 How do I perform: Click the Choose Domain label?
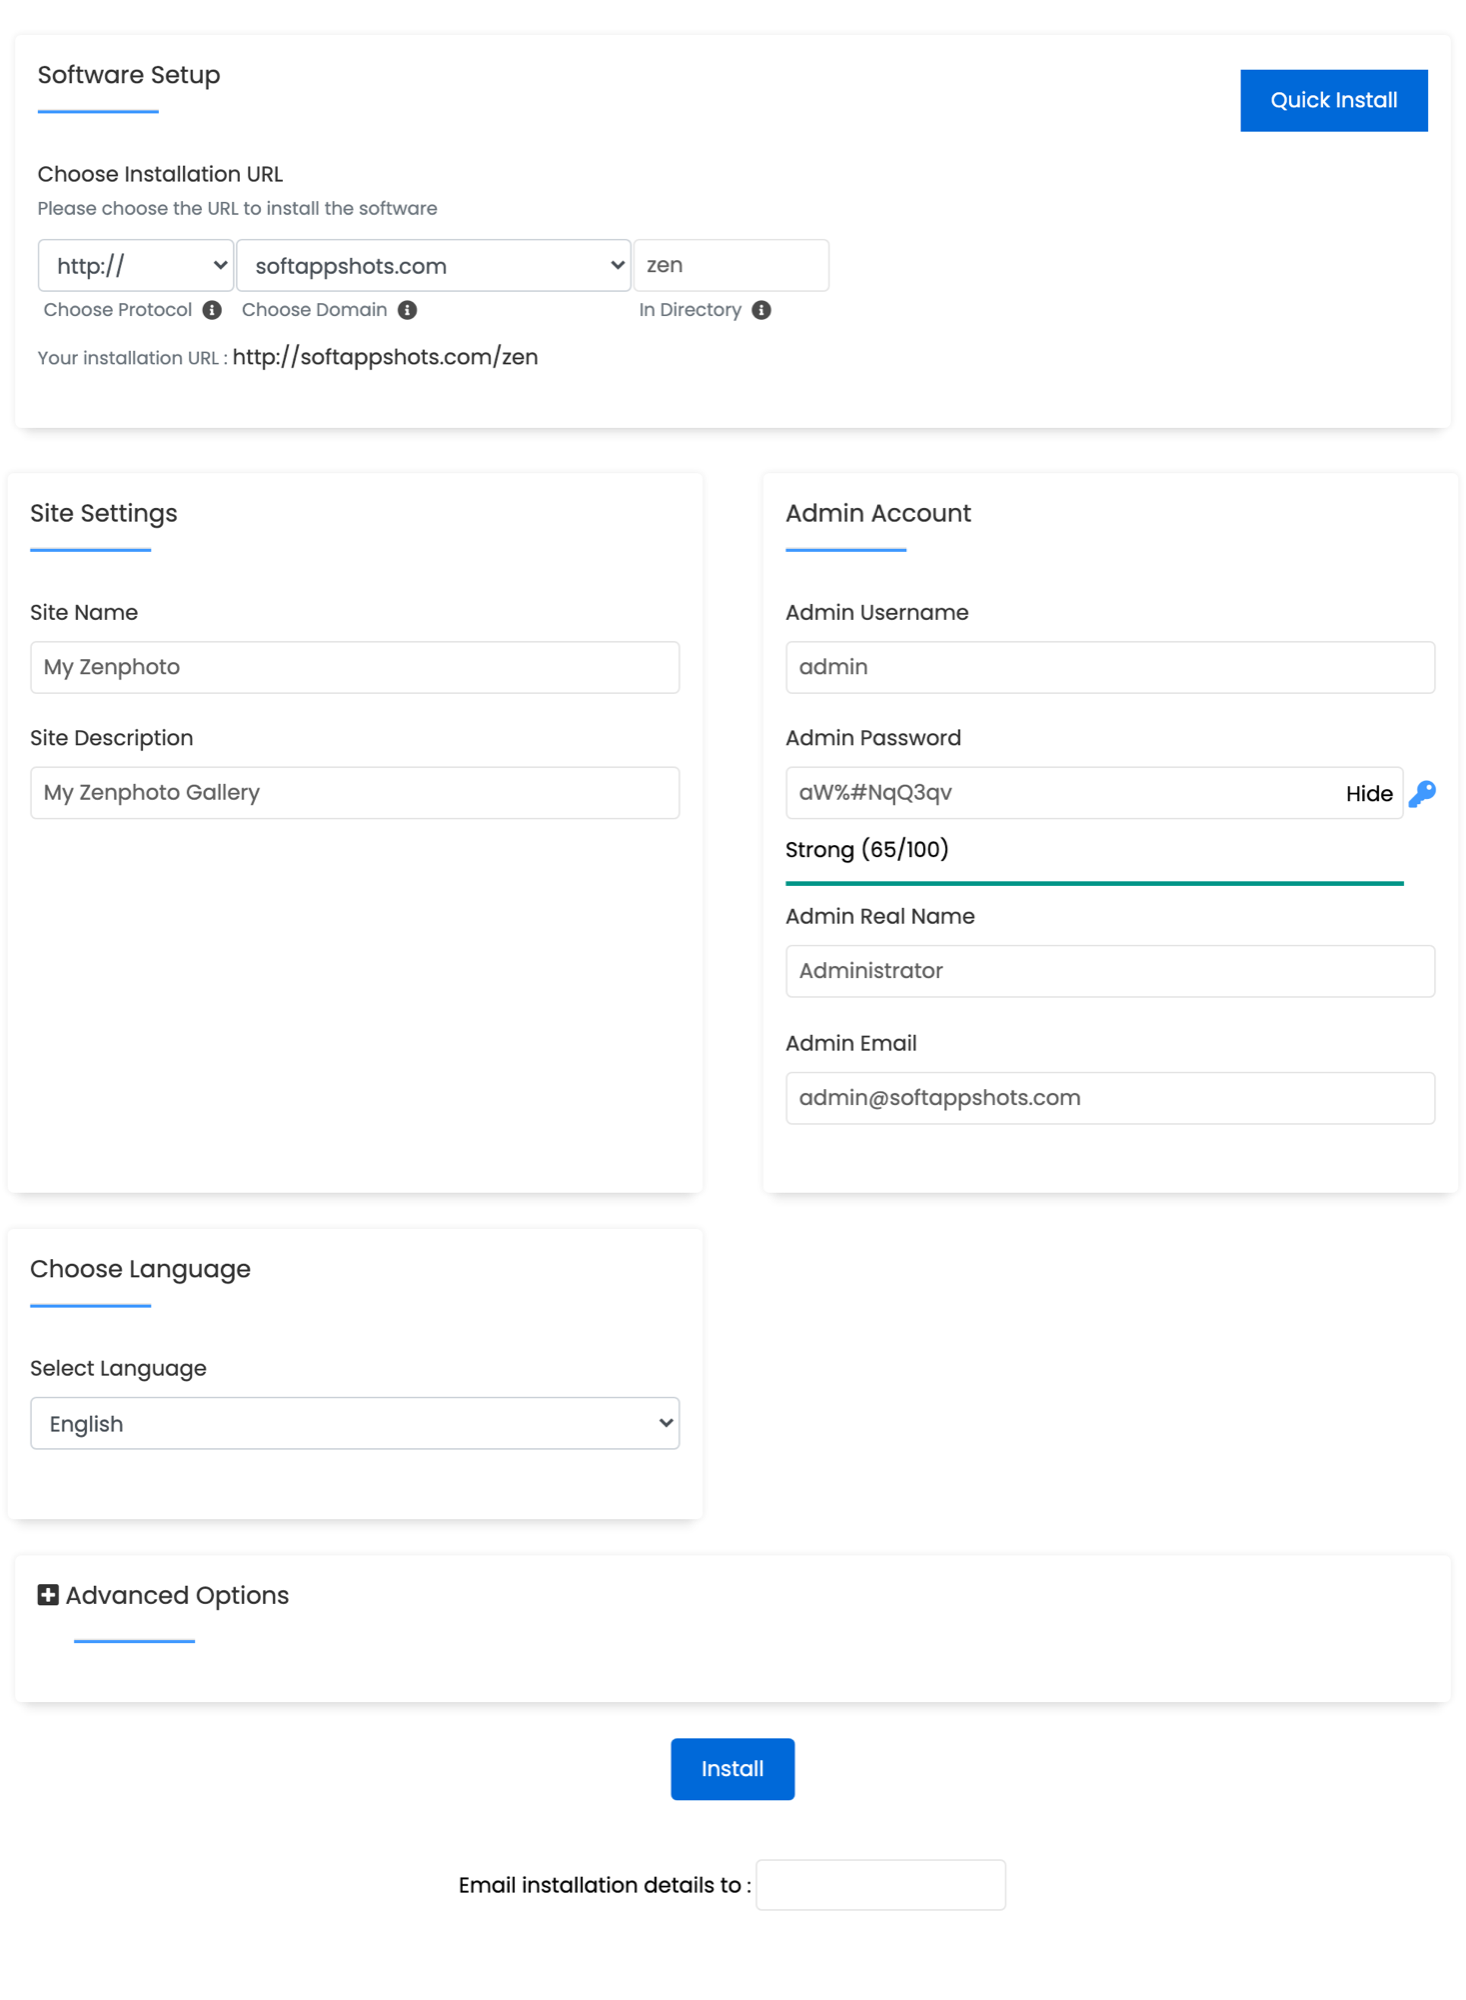(x=314, y=310)
